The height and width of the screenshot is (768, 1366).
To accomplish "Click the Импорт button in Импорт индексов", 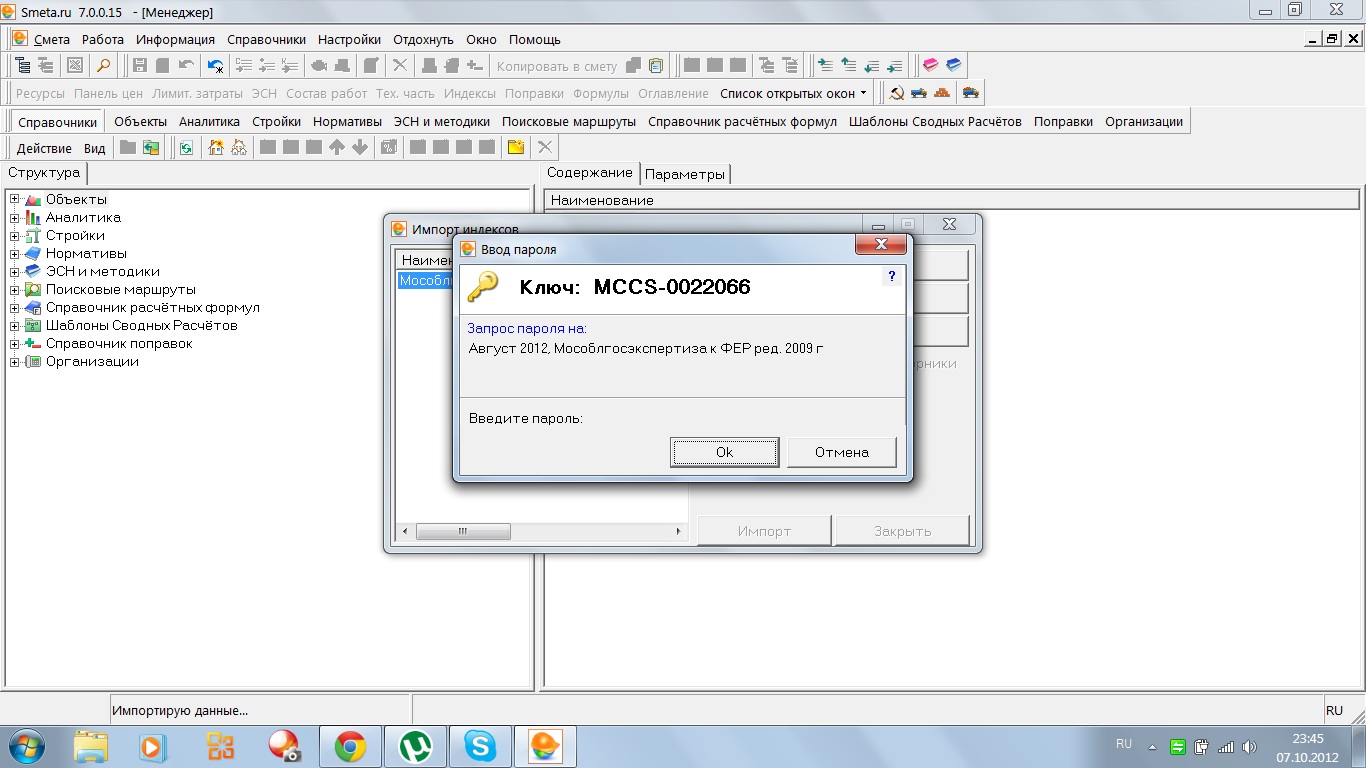I will [x=764, y=531].
